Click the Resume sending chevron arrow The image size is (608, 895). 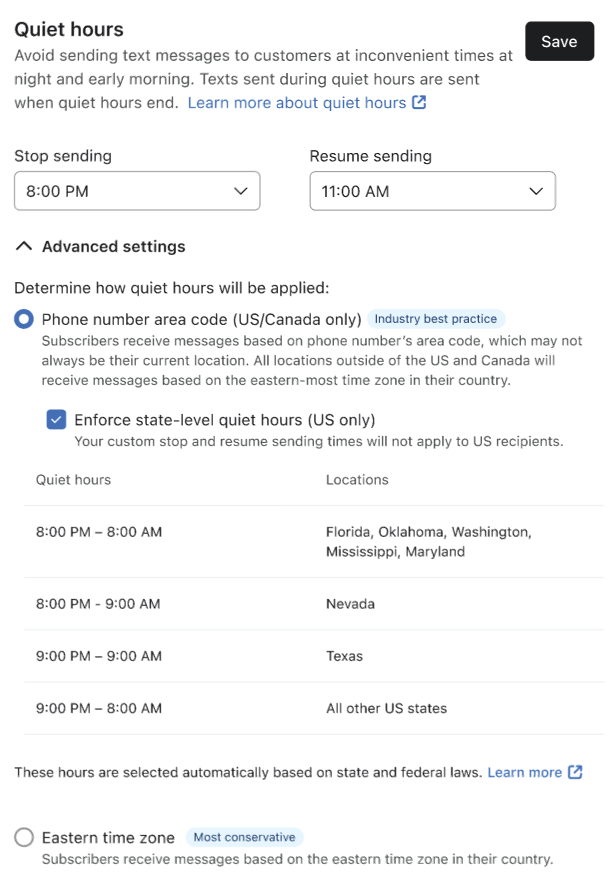click(x=536, y=191)
